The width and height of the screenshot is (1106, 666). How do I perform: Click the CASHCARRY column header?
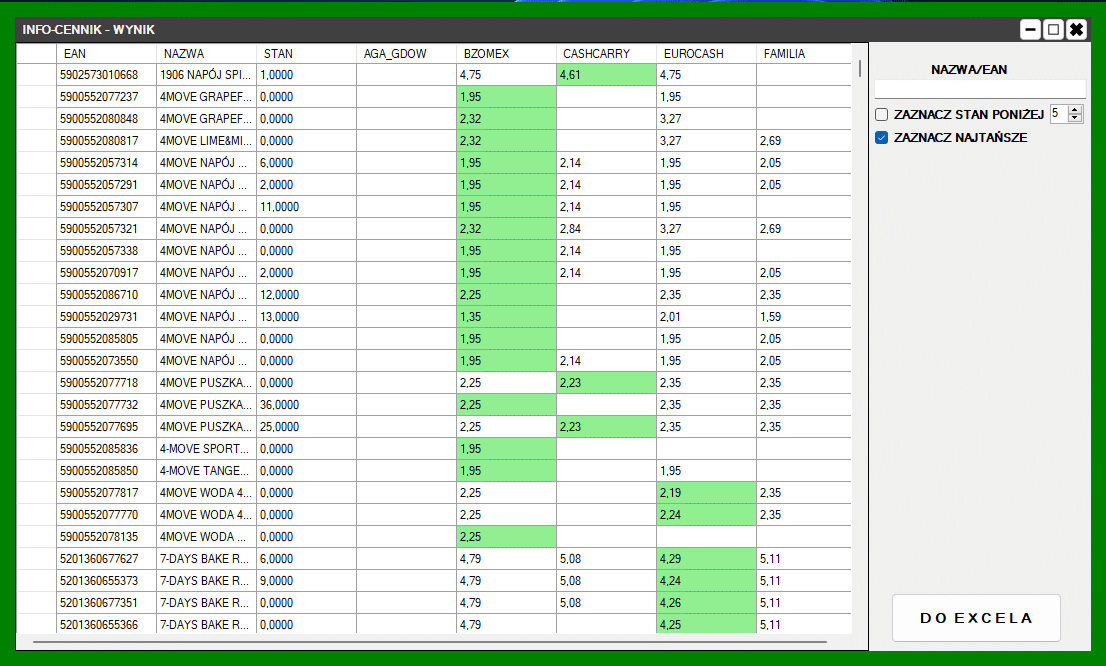[607, 54]
